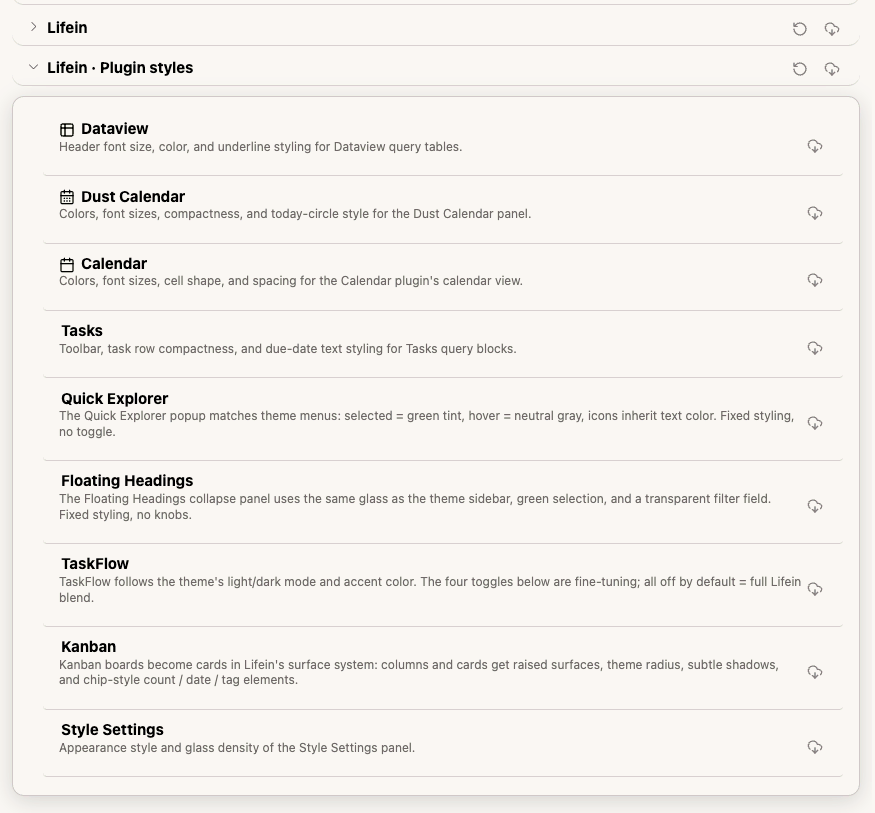Export the Tasks style settings
This screenshot has width=875, height=813.
[x=815, y=348]
